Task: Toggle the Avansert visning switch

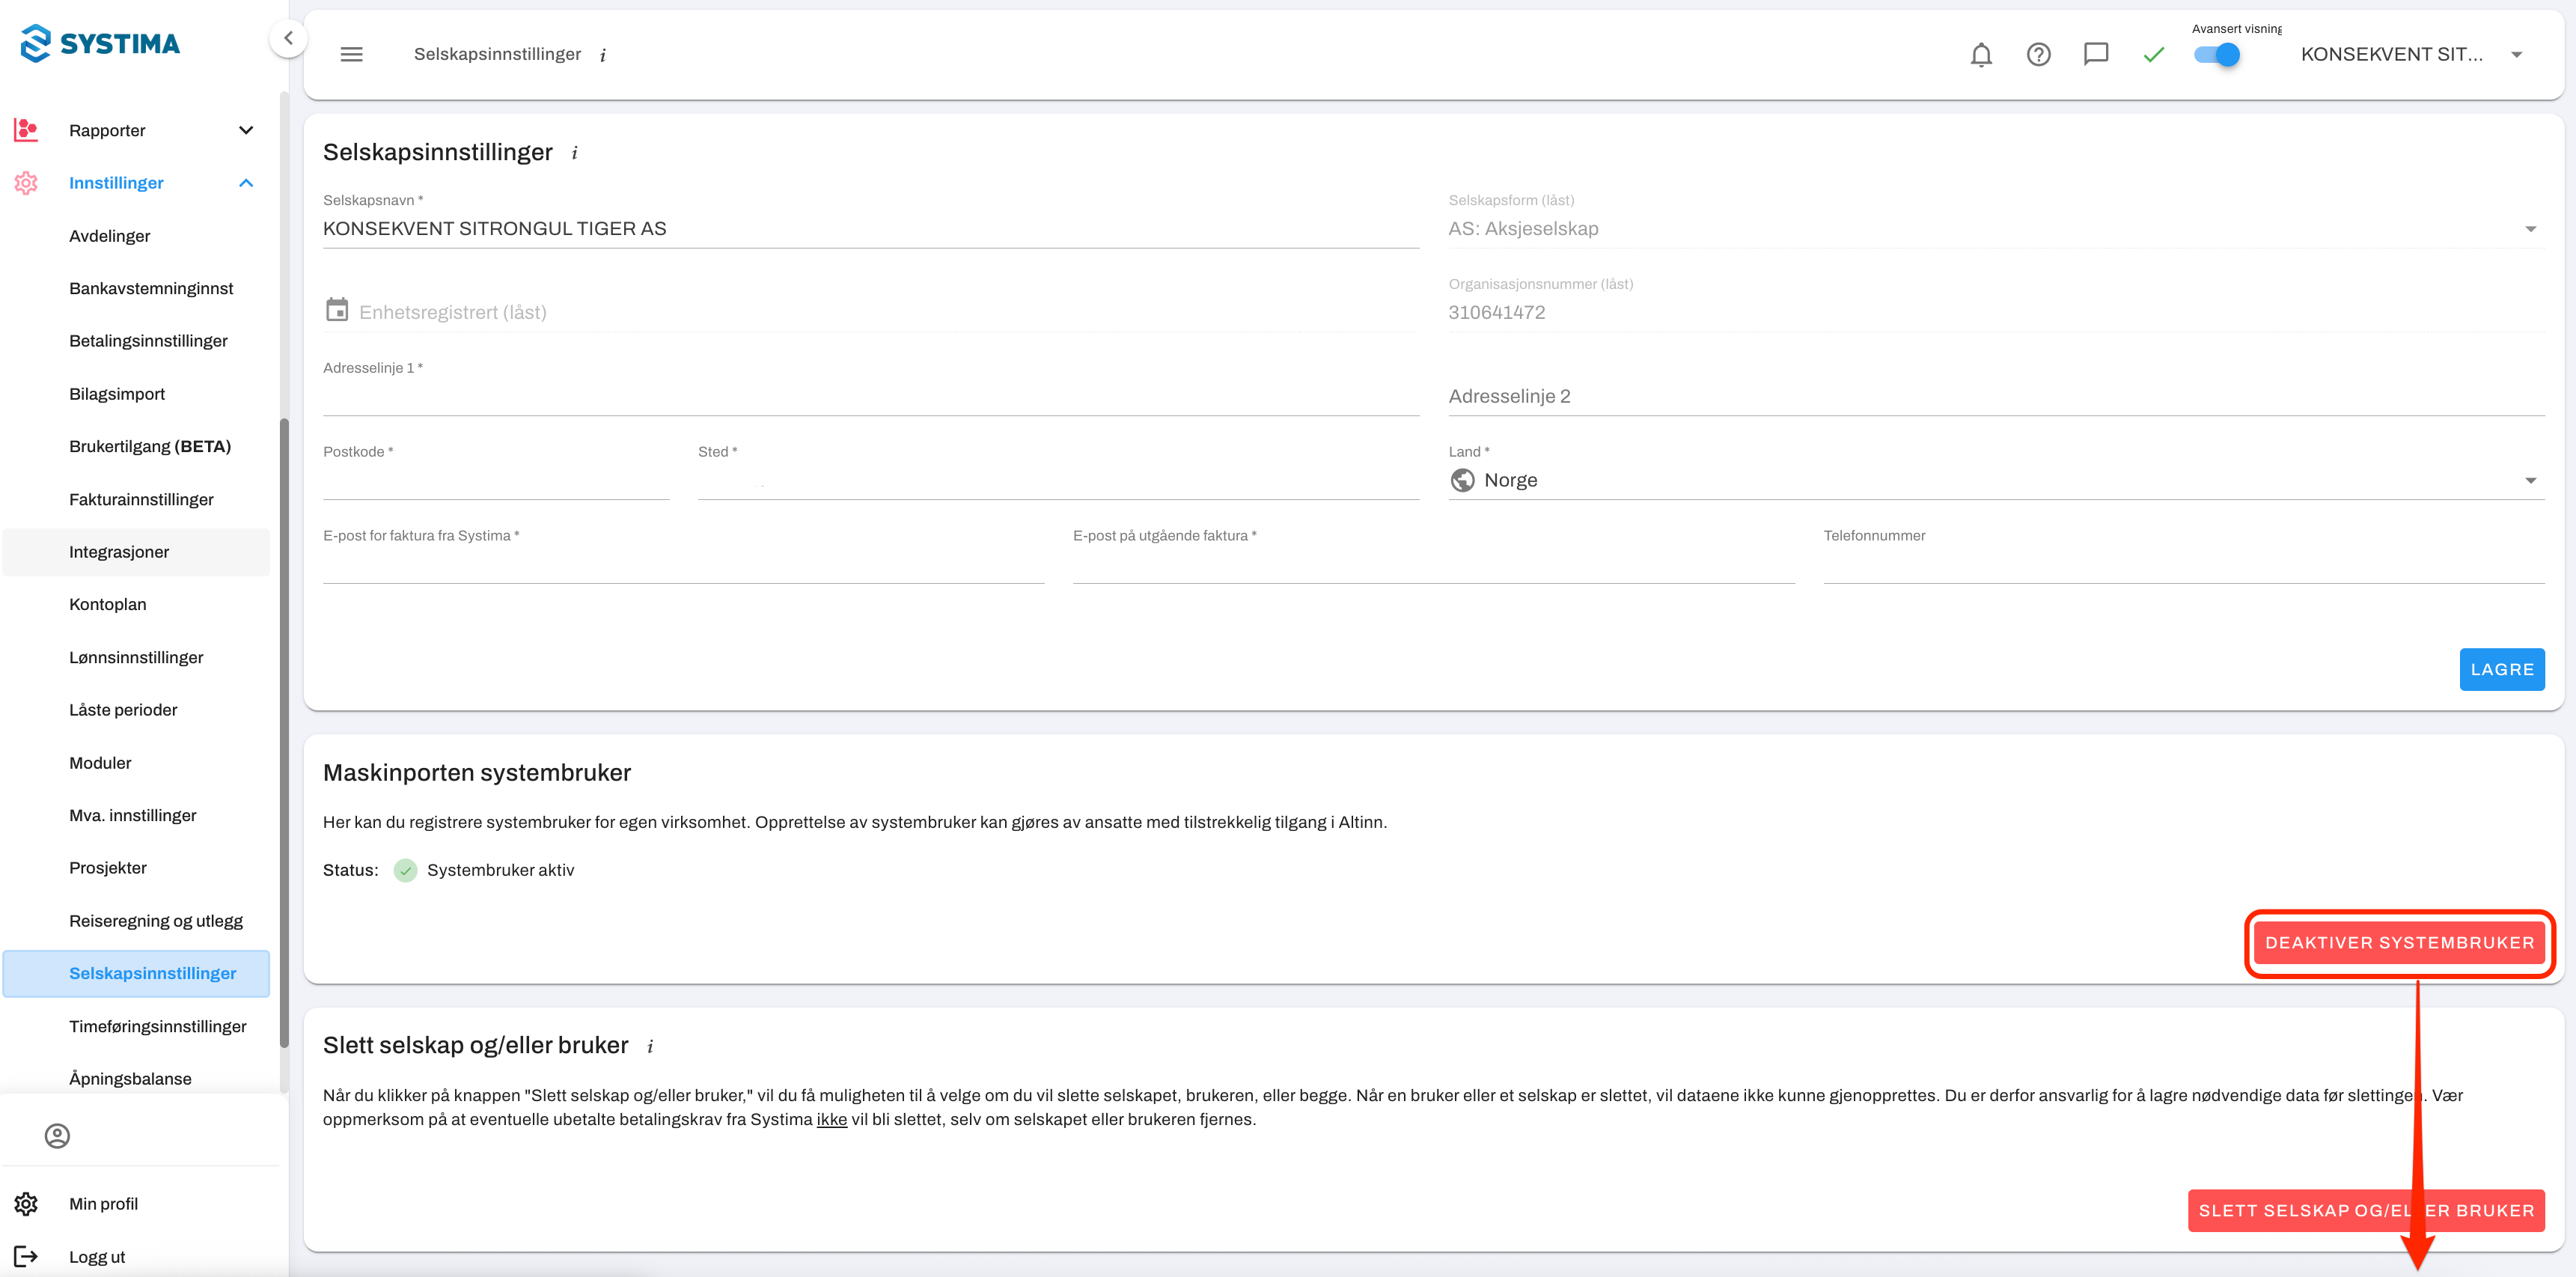Action: pos(2217,55)
